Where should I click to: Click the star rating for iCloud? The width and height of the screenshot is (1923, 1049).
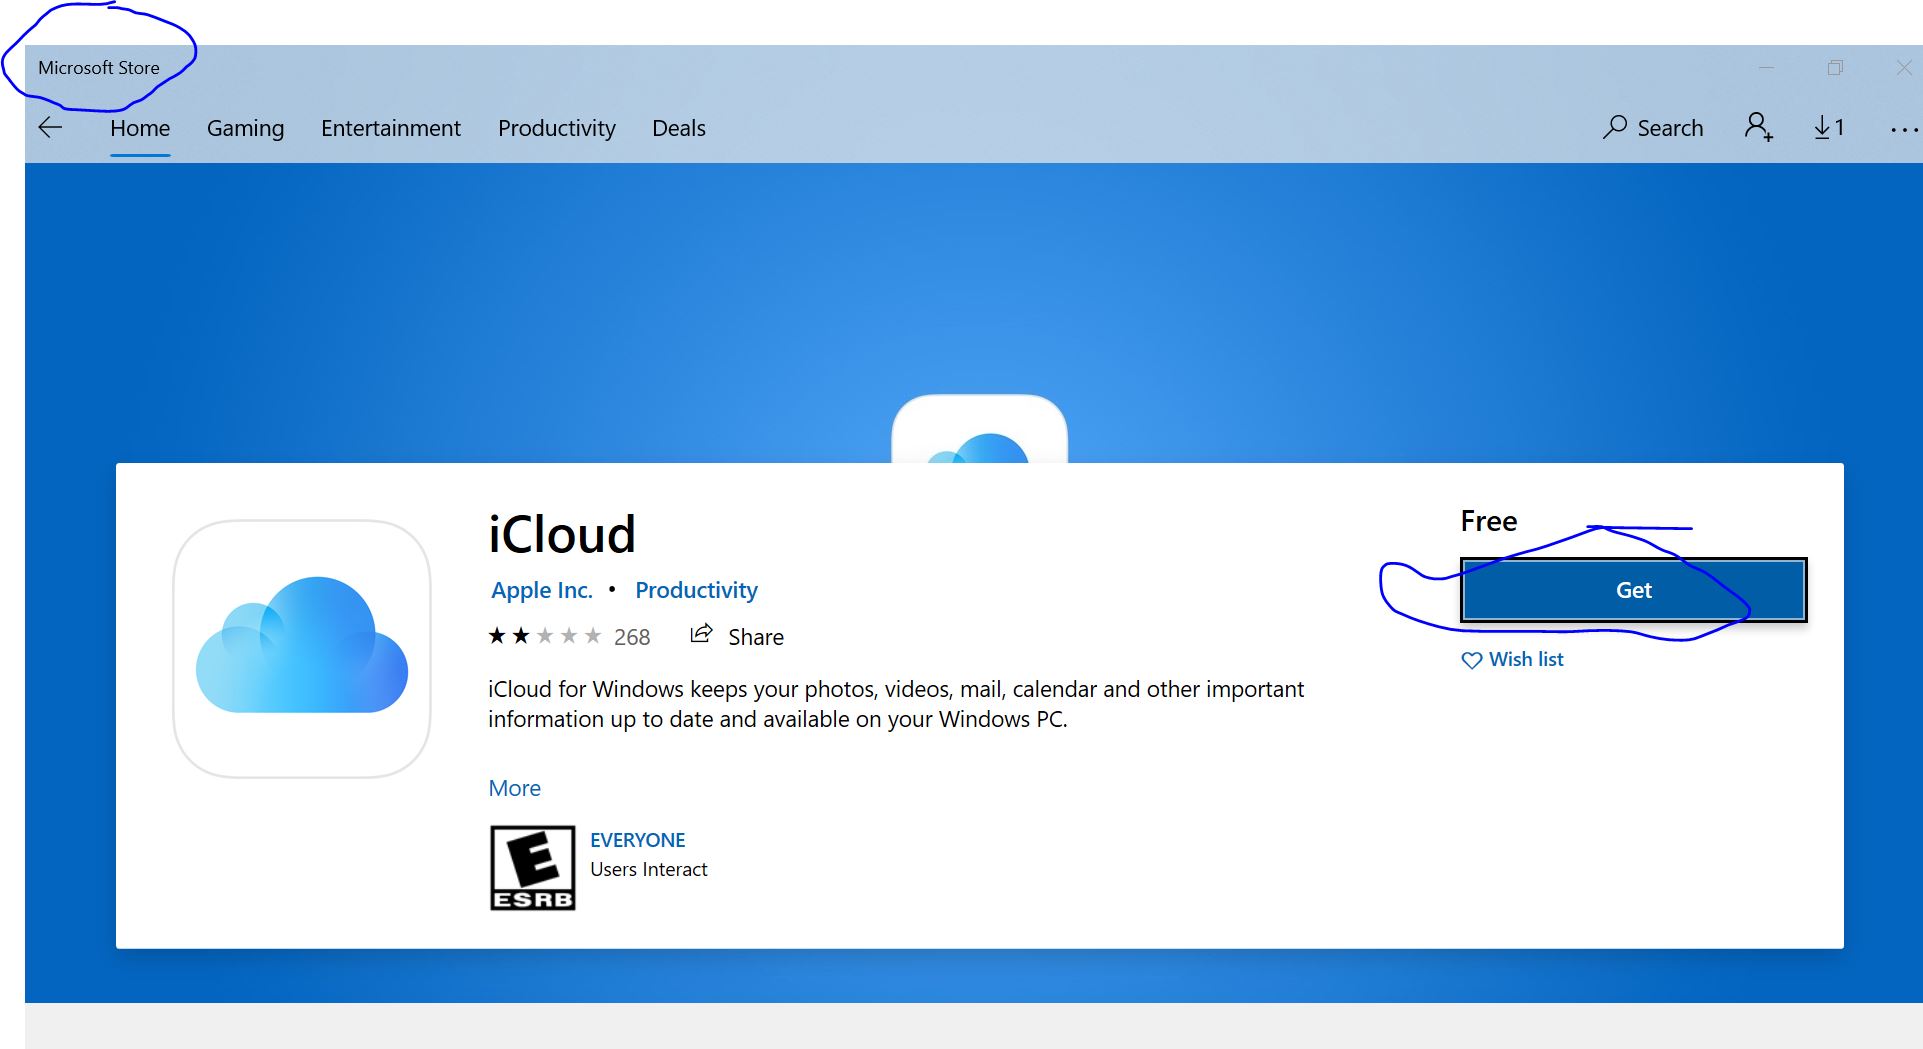click(x=544, y=636)
